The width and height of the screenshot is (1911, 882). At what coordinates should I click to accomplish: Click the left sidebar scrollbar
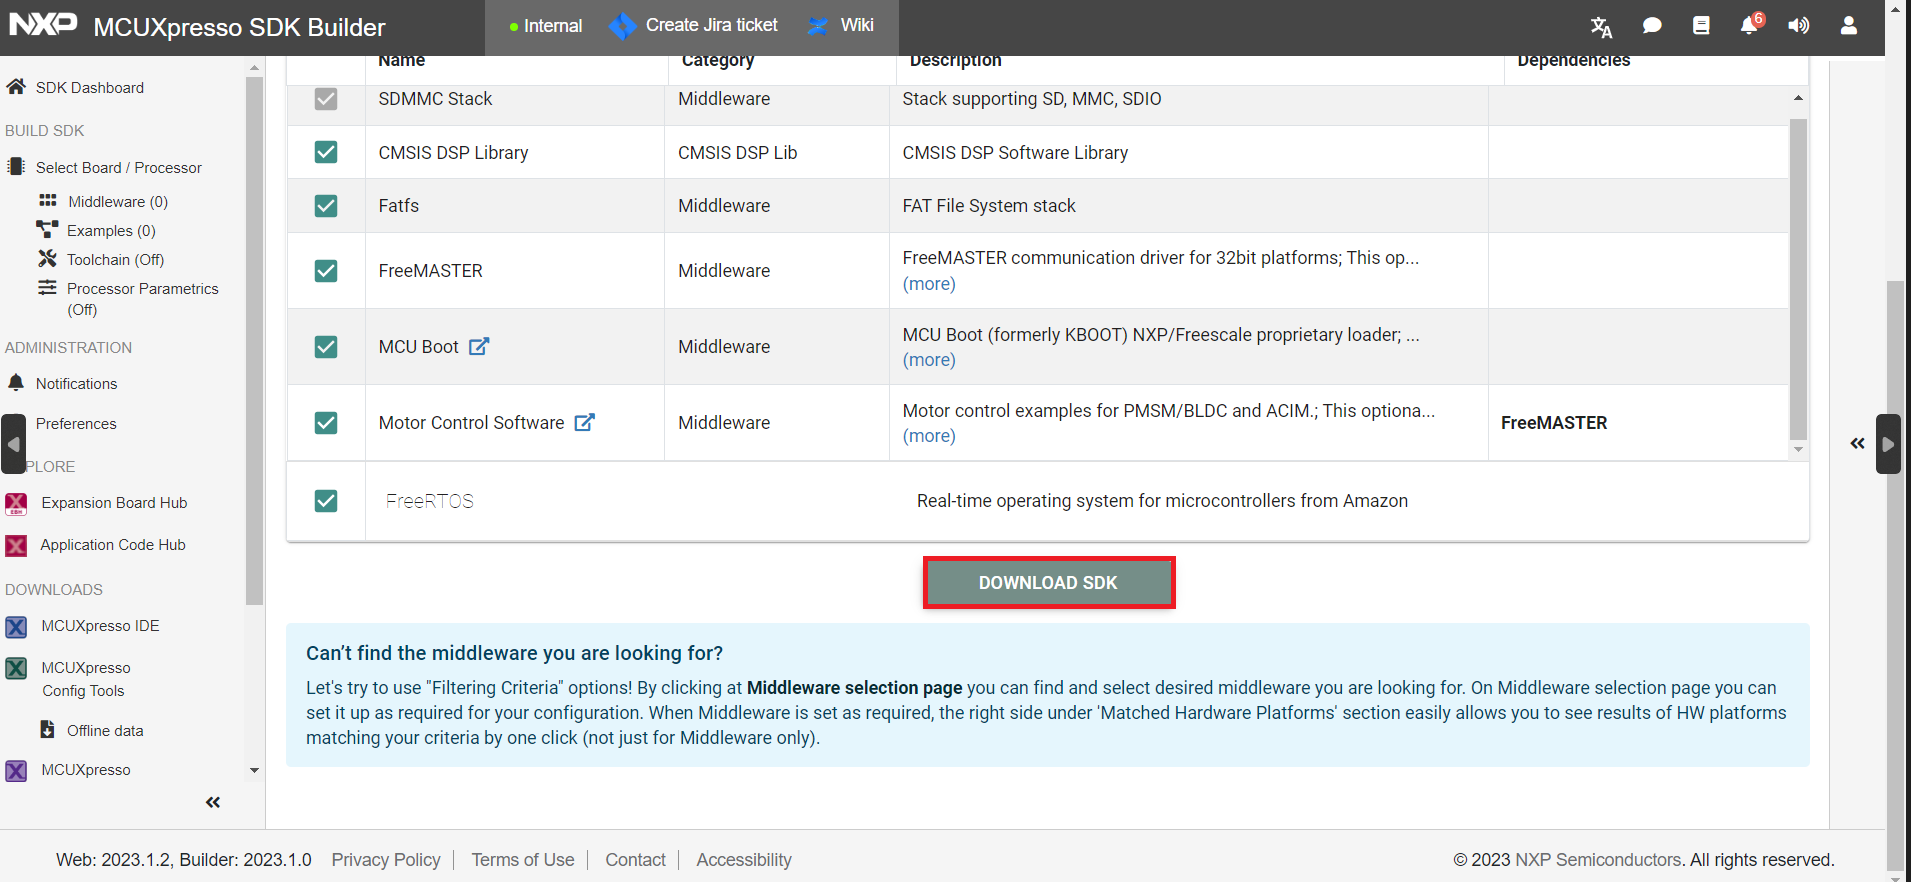[x=254, y=340]
